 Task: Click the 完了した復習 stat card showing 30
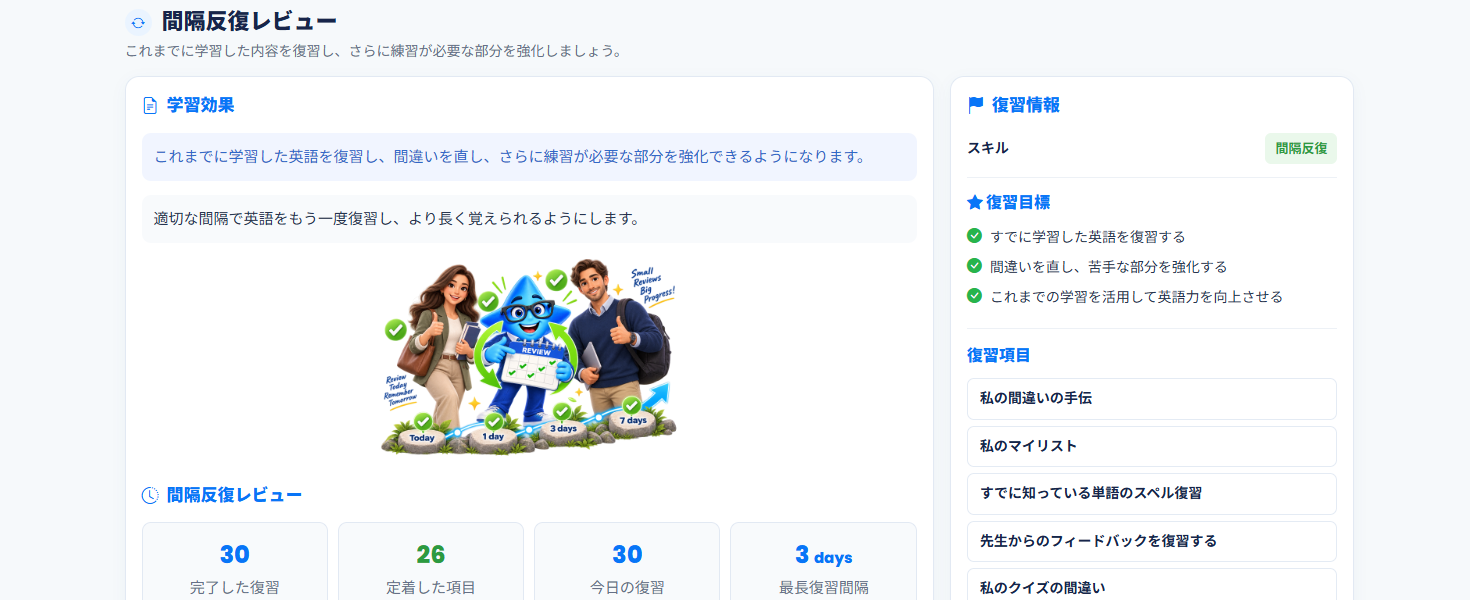tap(235, 561)
